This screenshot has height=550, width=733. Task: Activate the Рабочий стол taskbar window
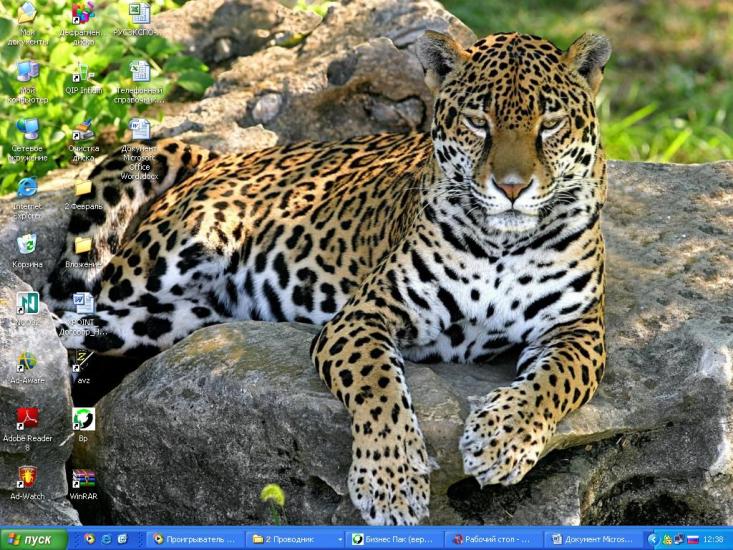[492, 539]
